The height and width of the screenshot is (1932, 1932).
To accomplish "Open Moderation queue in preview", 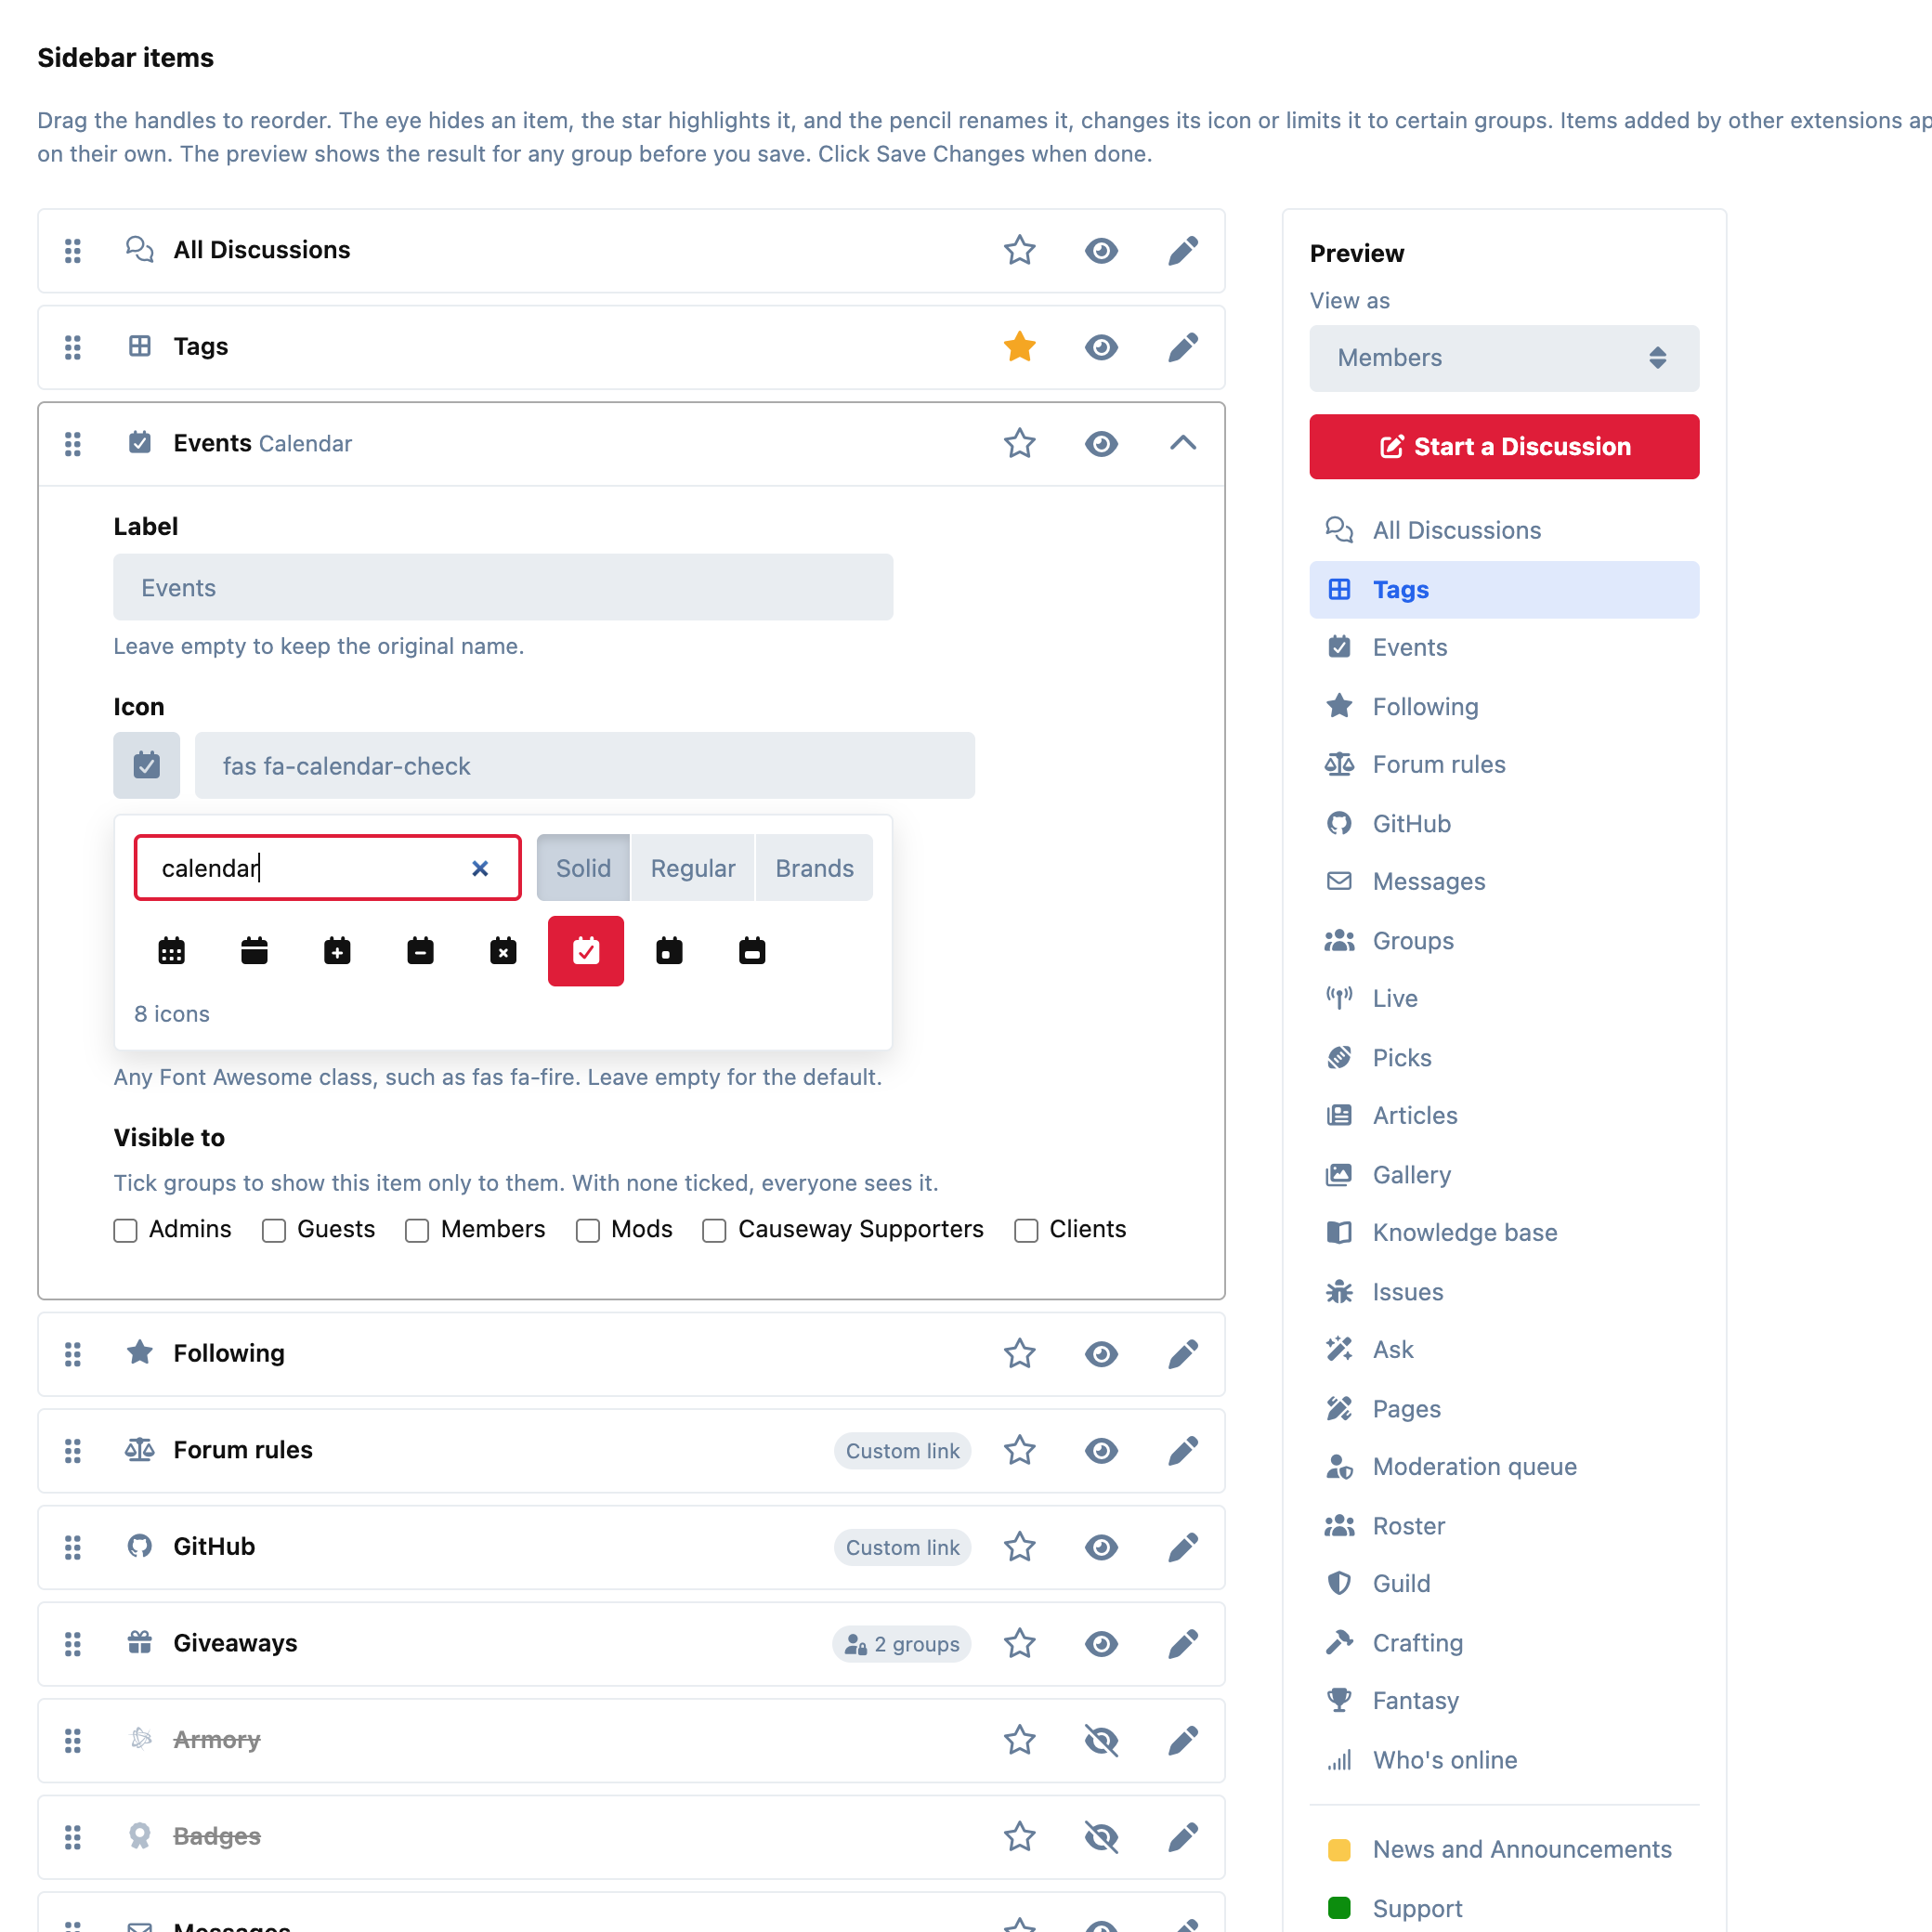I will (1504, 1467).
